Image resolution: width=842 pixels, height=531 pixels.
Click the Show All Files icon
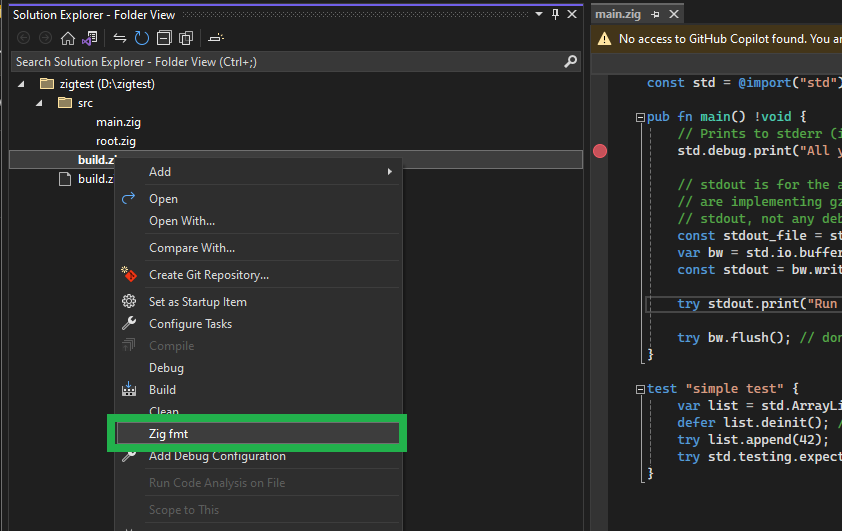click(186, 38)
